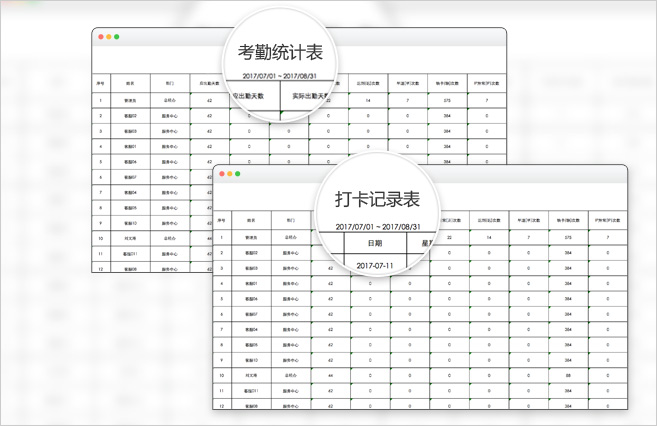Click value 14 in the front window's first row

point(489,238)
